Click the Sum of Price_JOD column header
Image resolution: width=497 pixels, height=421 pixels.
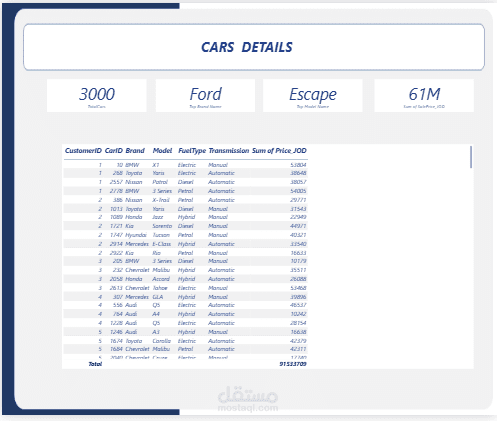pos(279,151)
